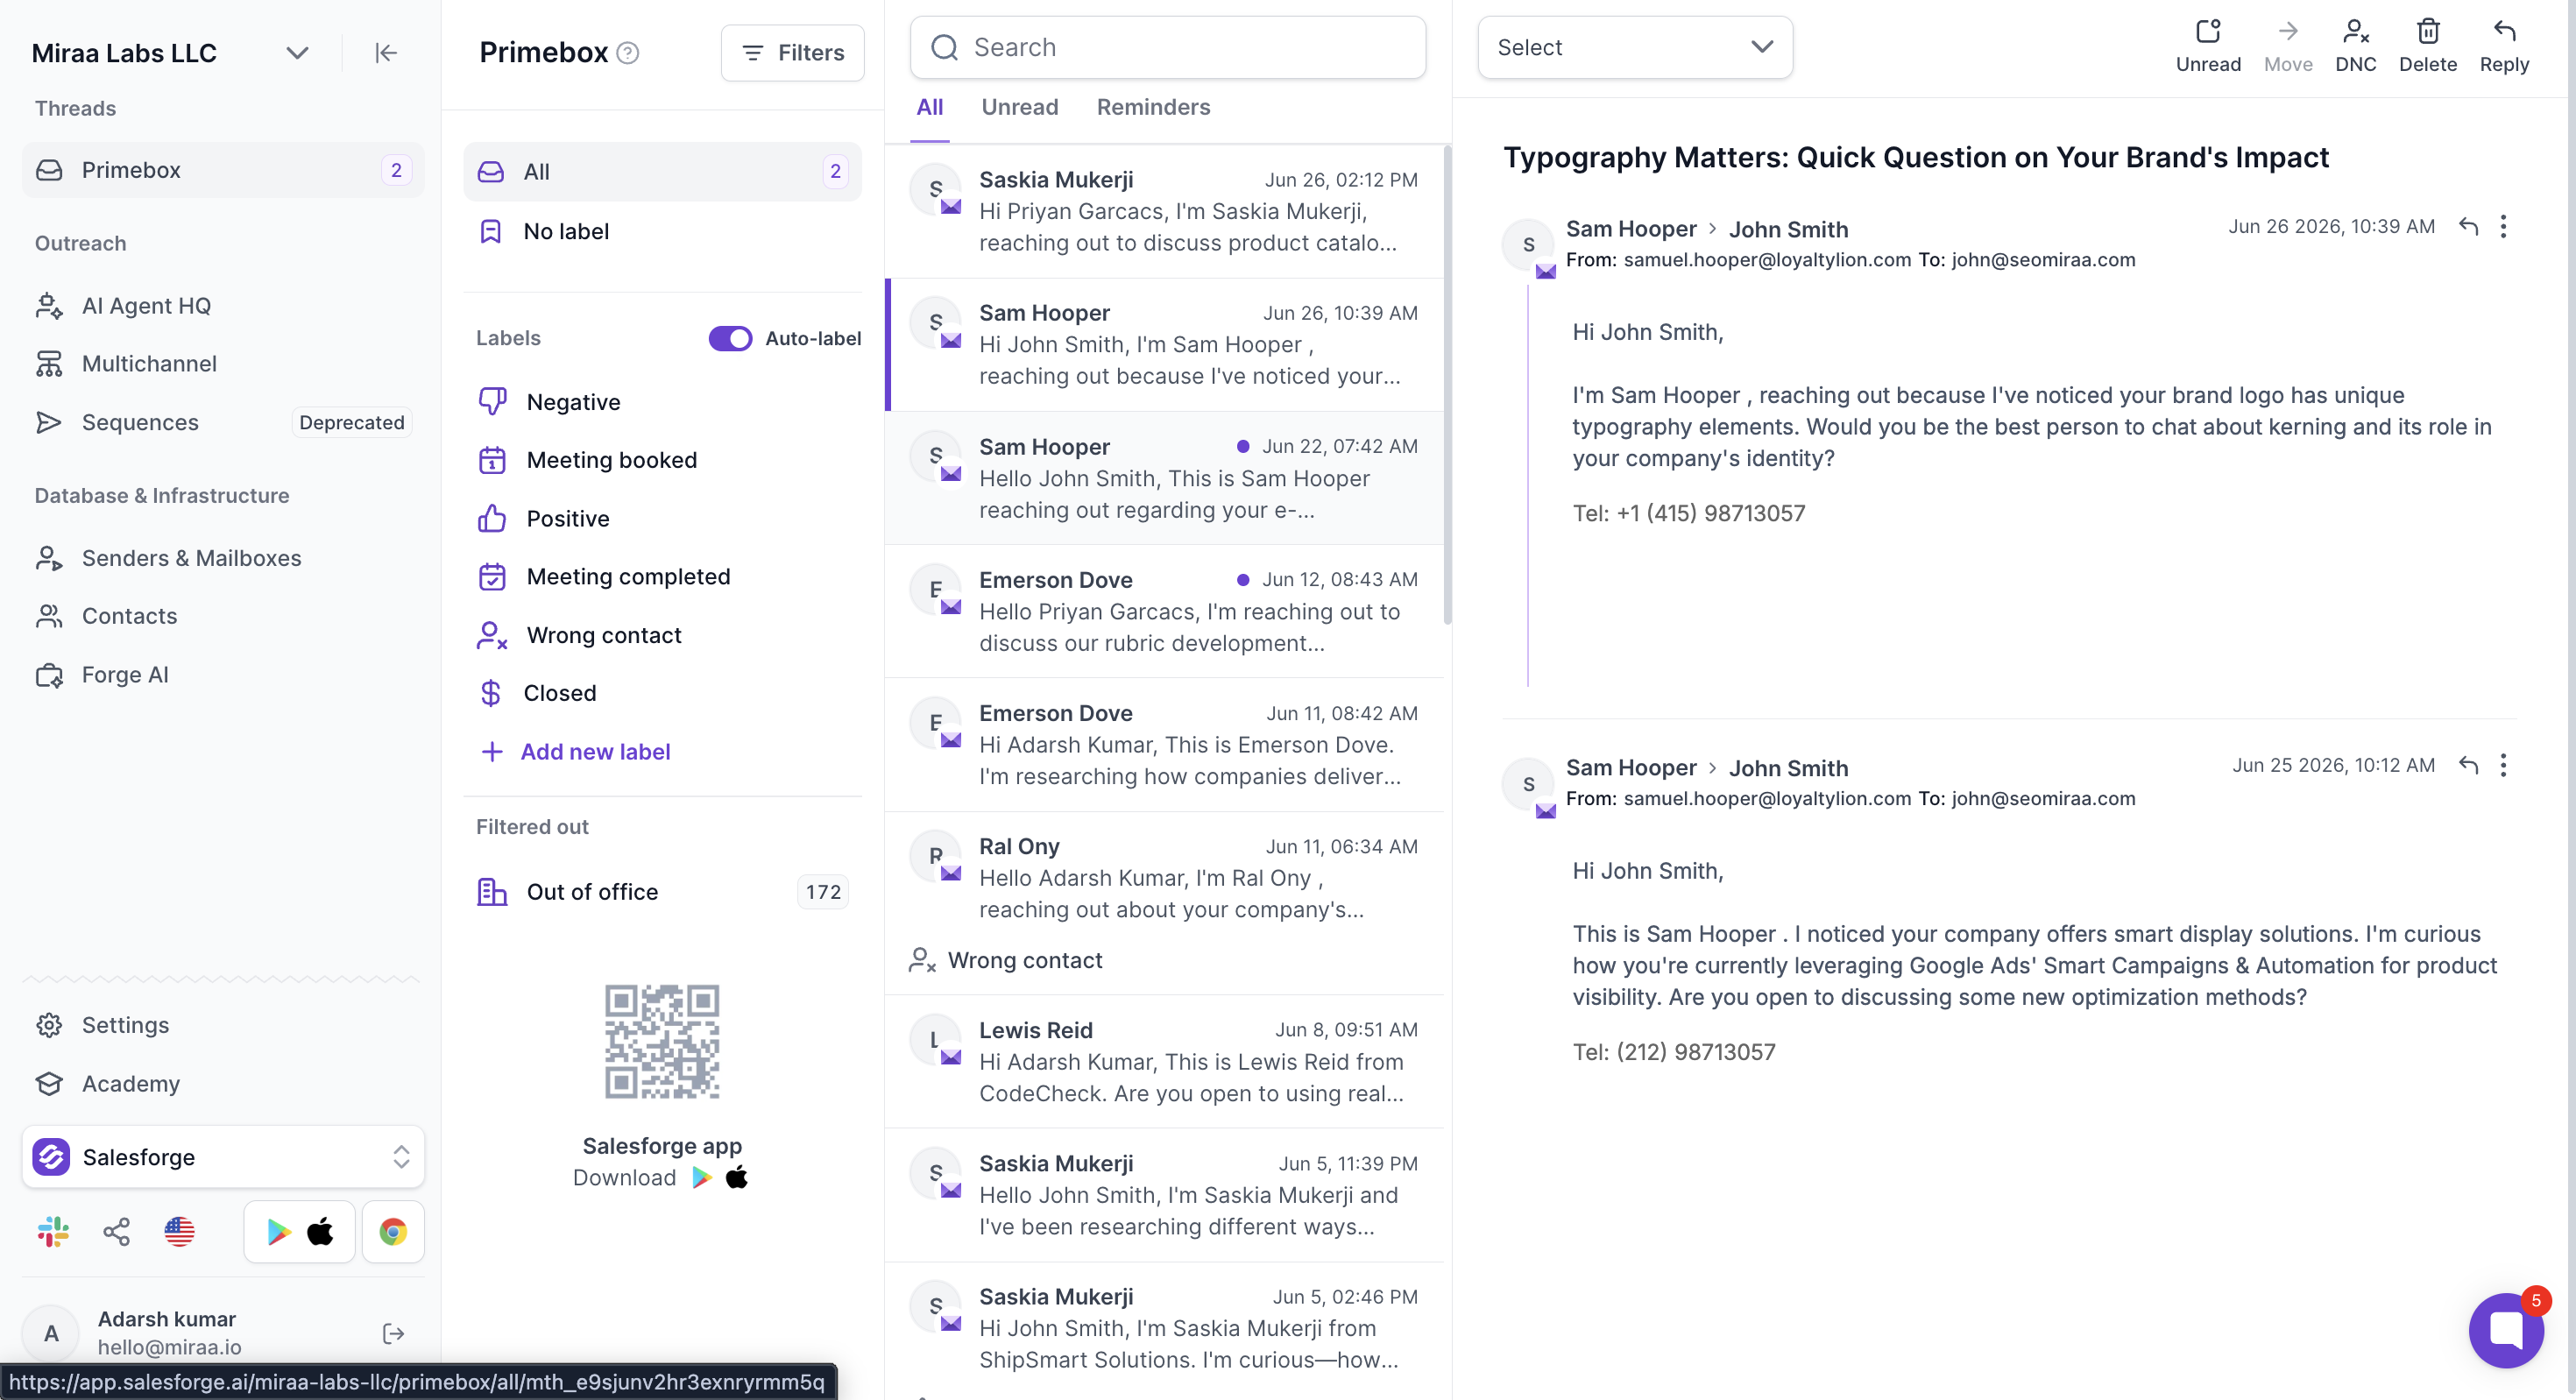Change language via the US flag
Viewport: 2576px width, 1400px height.
pos(179,1232)
